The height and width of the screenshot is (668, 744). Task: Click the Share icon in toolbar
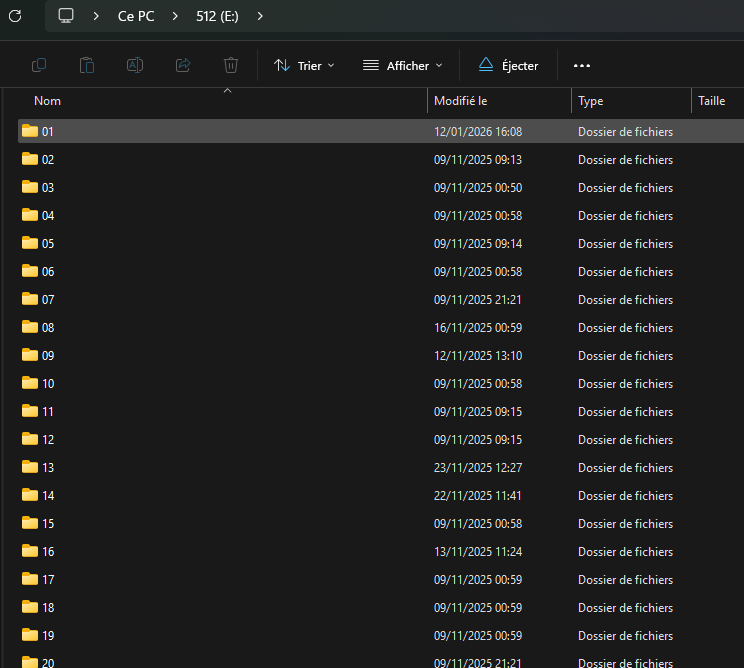coord(183,65)
